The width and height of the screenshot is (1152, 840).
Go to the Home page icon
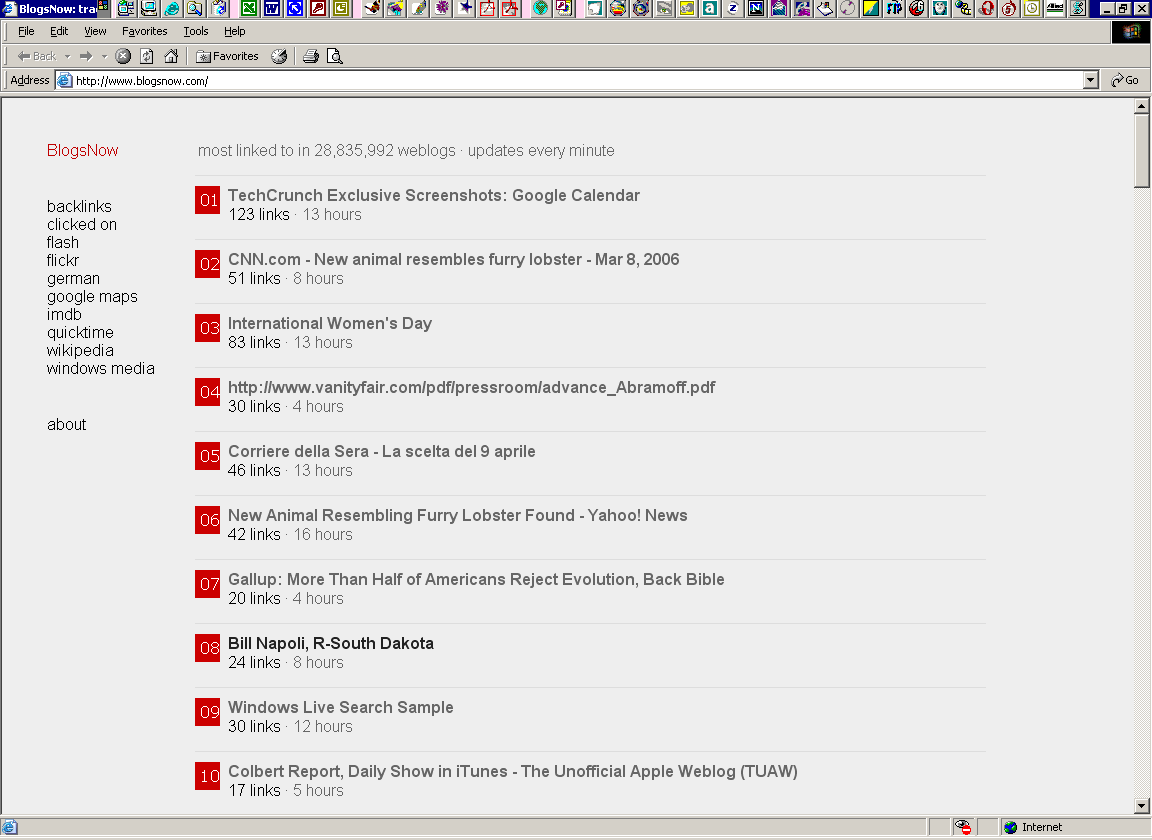coord(171,56)
